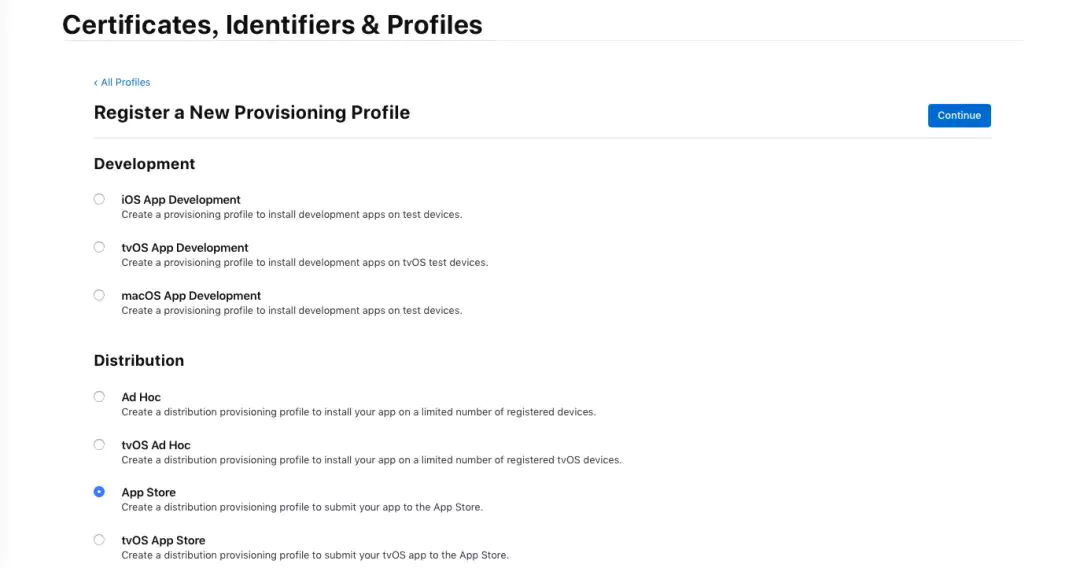Click the "tvOS App Store" label text
This screenshot has width=1080, height=568.
pos(163,541)
